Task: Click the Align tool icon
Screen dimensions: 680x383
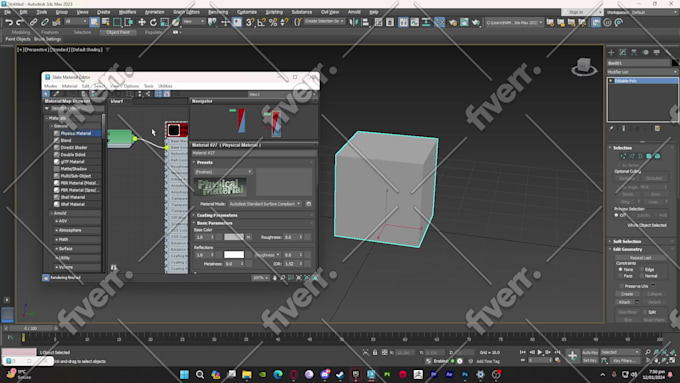Action: [x=365, y=22]
